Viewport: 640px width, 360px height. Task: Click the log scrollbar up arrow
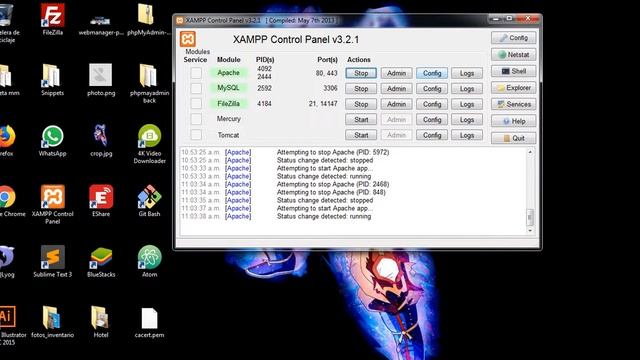coord(530,152)
